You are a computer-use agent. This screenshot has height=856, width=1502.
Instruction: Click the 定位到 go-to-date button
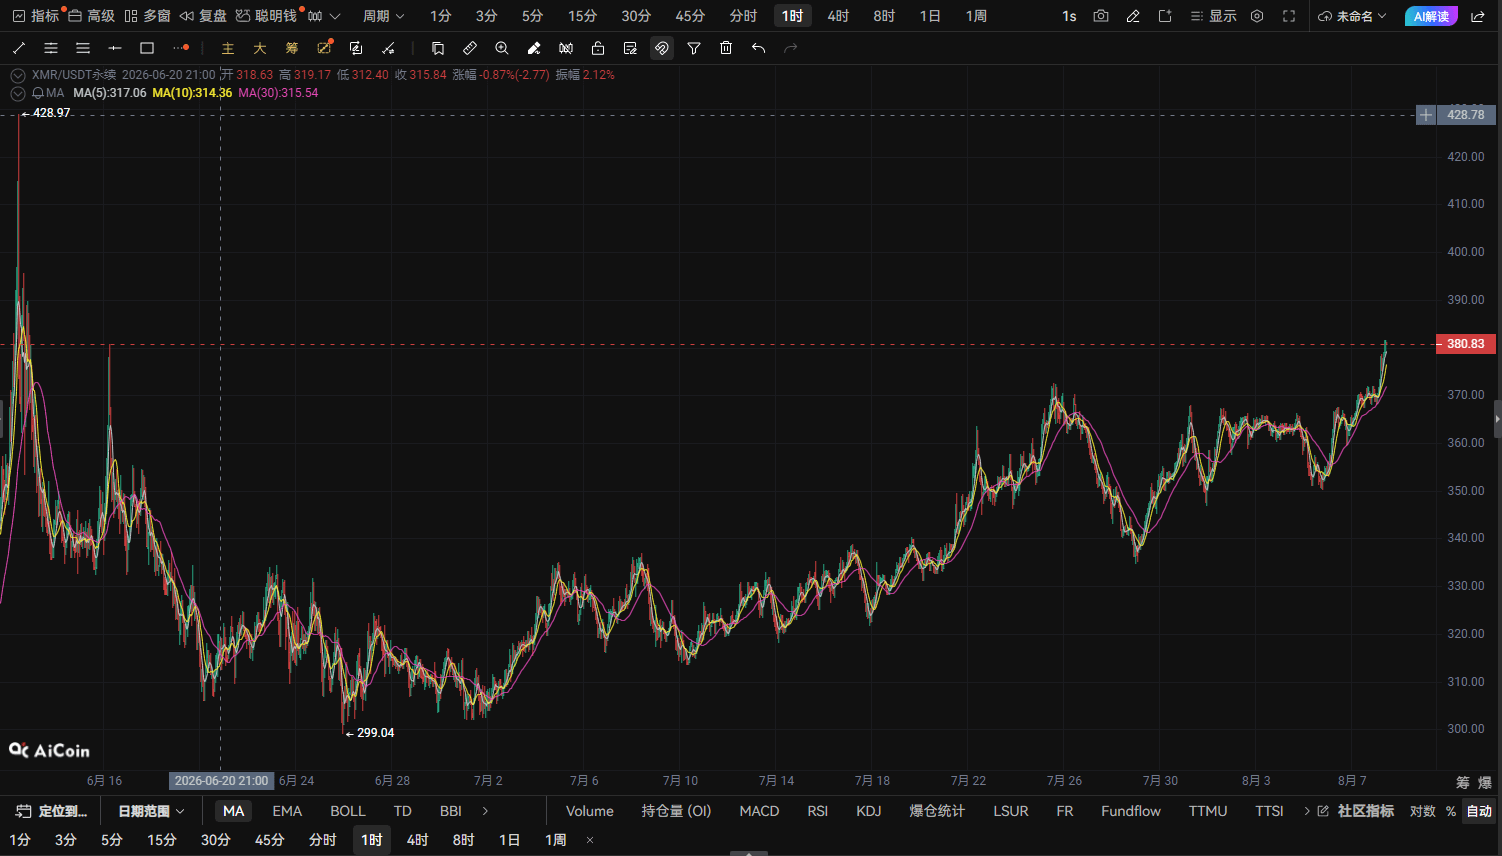pyautogui.click(x=52, y=811)
